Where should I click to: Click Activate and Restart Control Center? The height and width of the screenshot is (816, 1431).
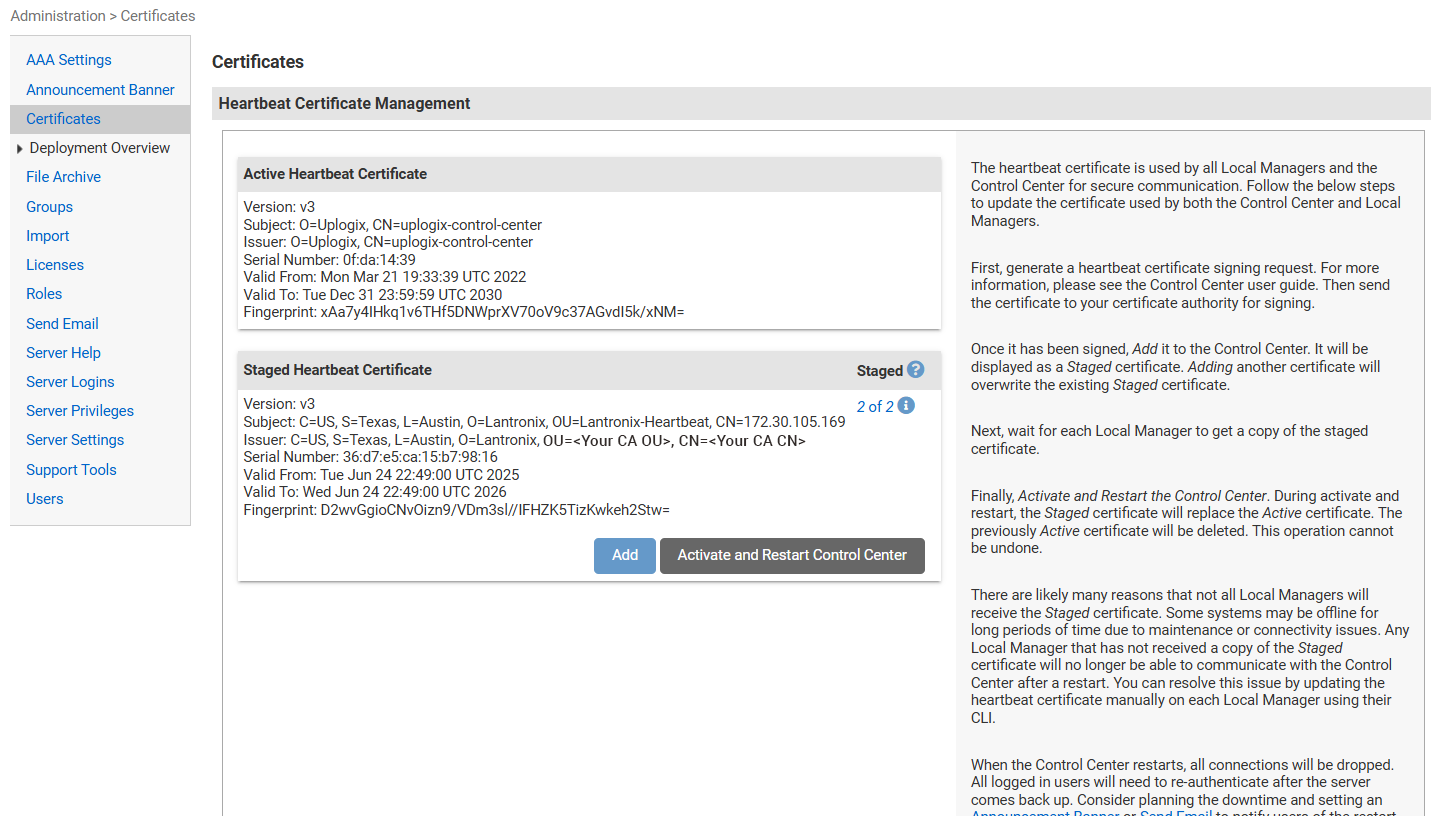pos(792,555)
